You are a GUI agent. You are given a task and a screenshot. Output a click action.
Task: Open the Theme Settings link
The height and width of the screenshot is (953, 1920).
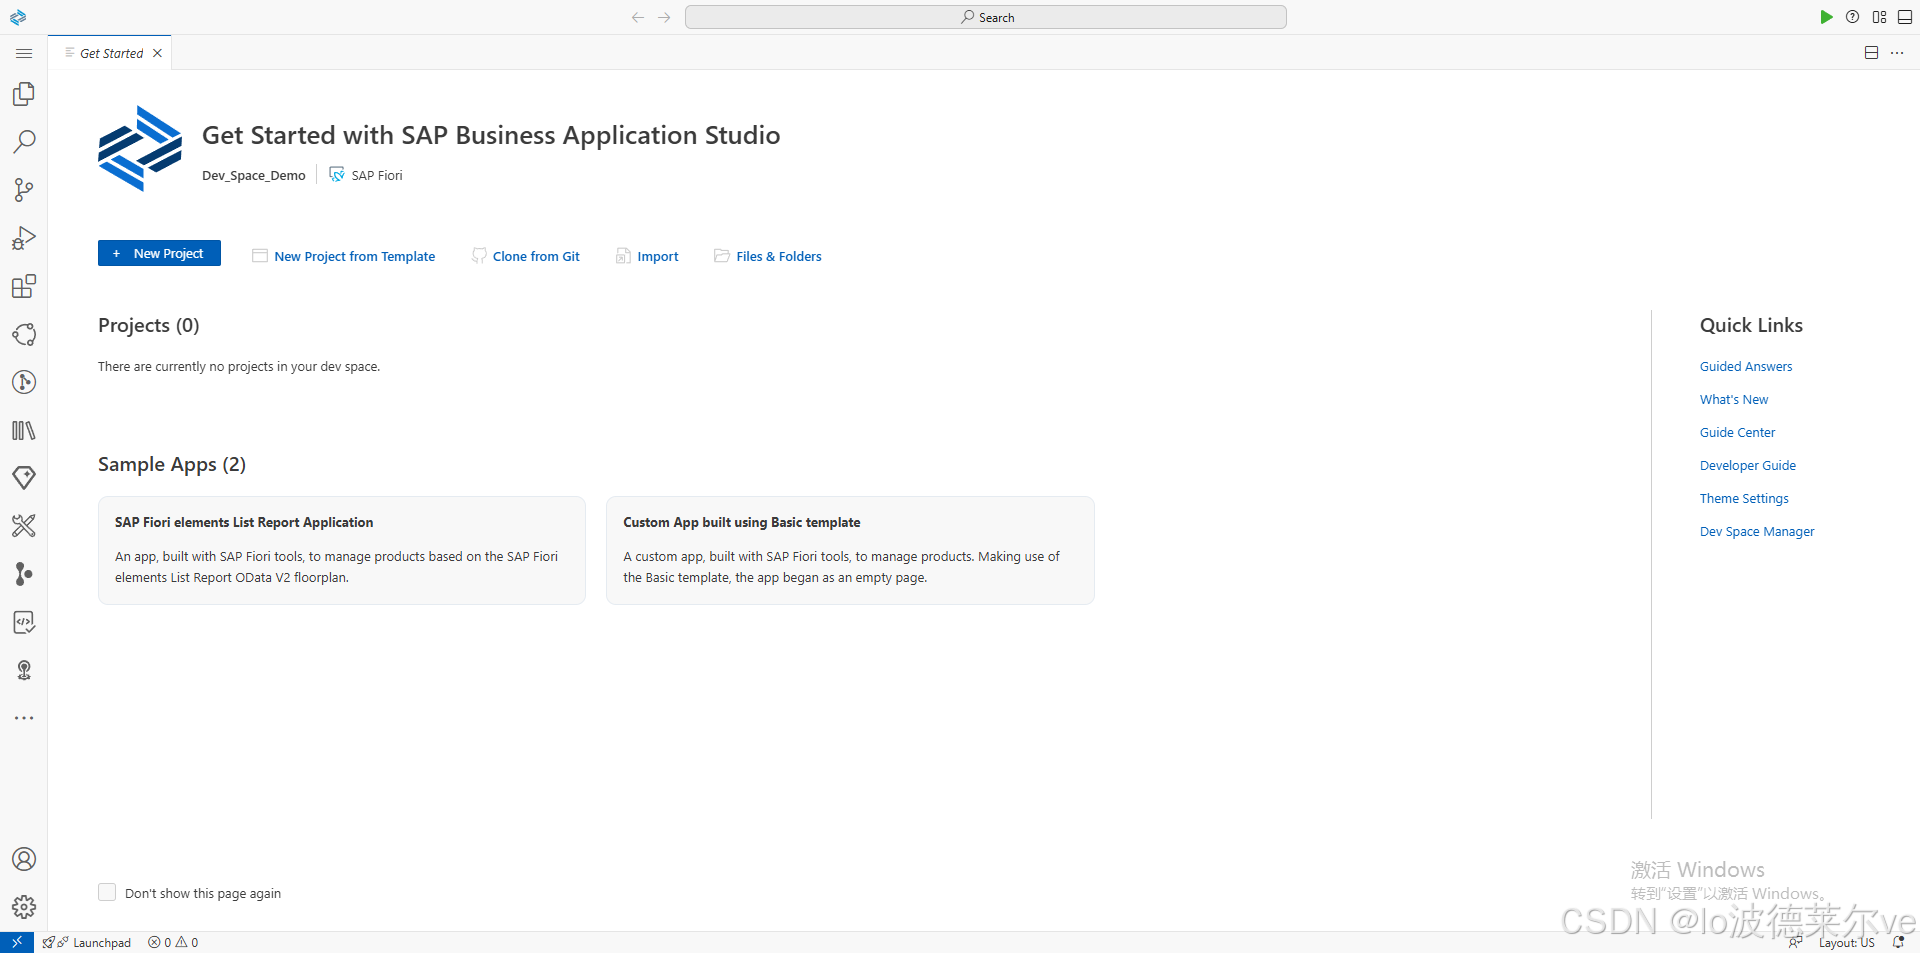click(x=1744, y=499)
